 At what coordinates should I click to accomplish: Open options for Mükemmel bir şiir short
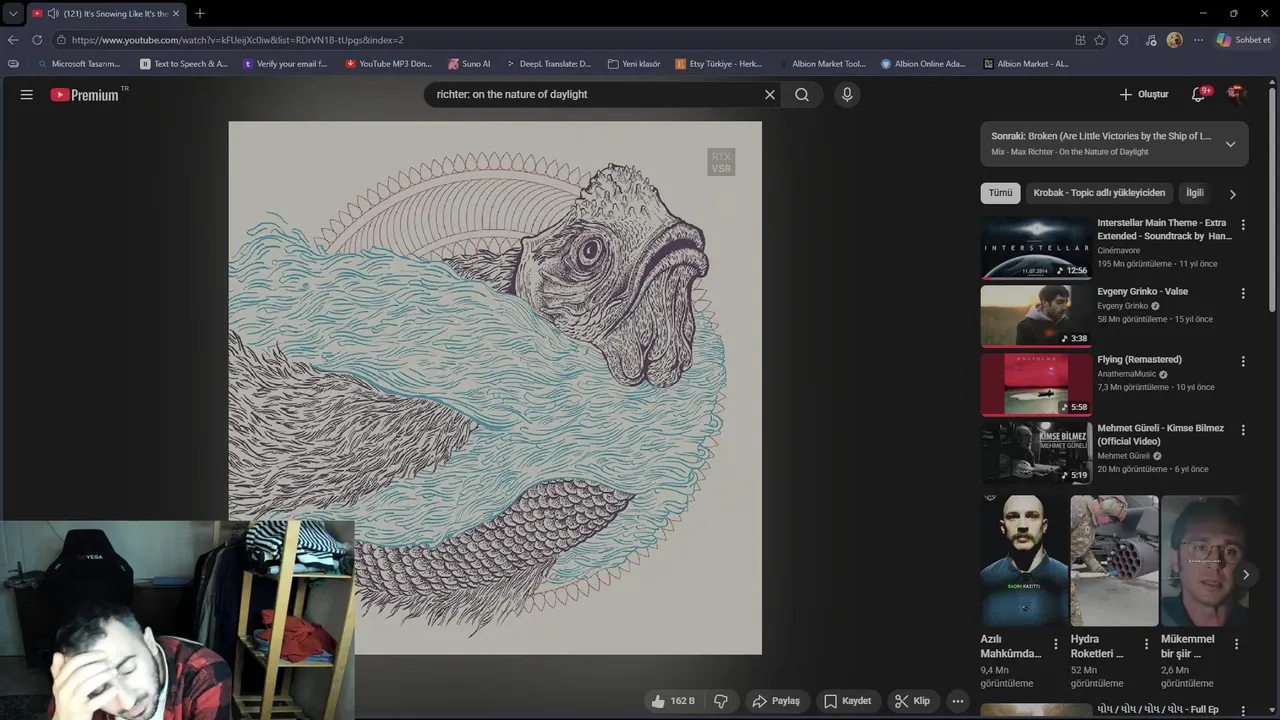pos(1236,645)
